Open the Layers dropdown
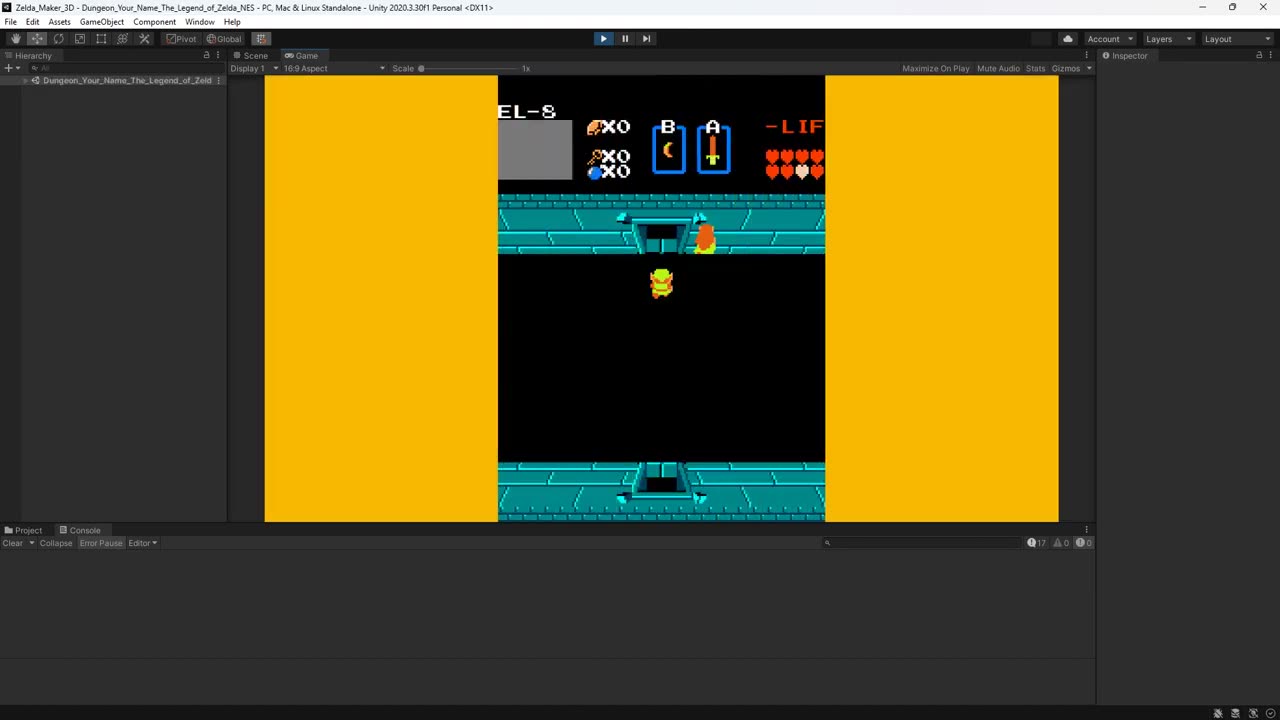 (x=1168, y=39)
